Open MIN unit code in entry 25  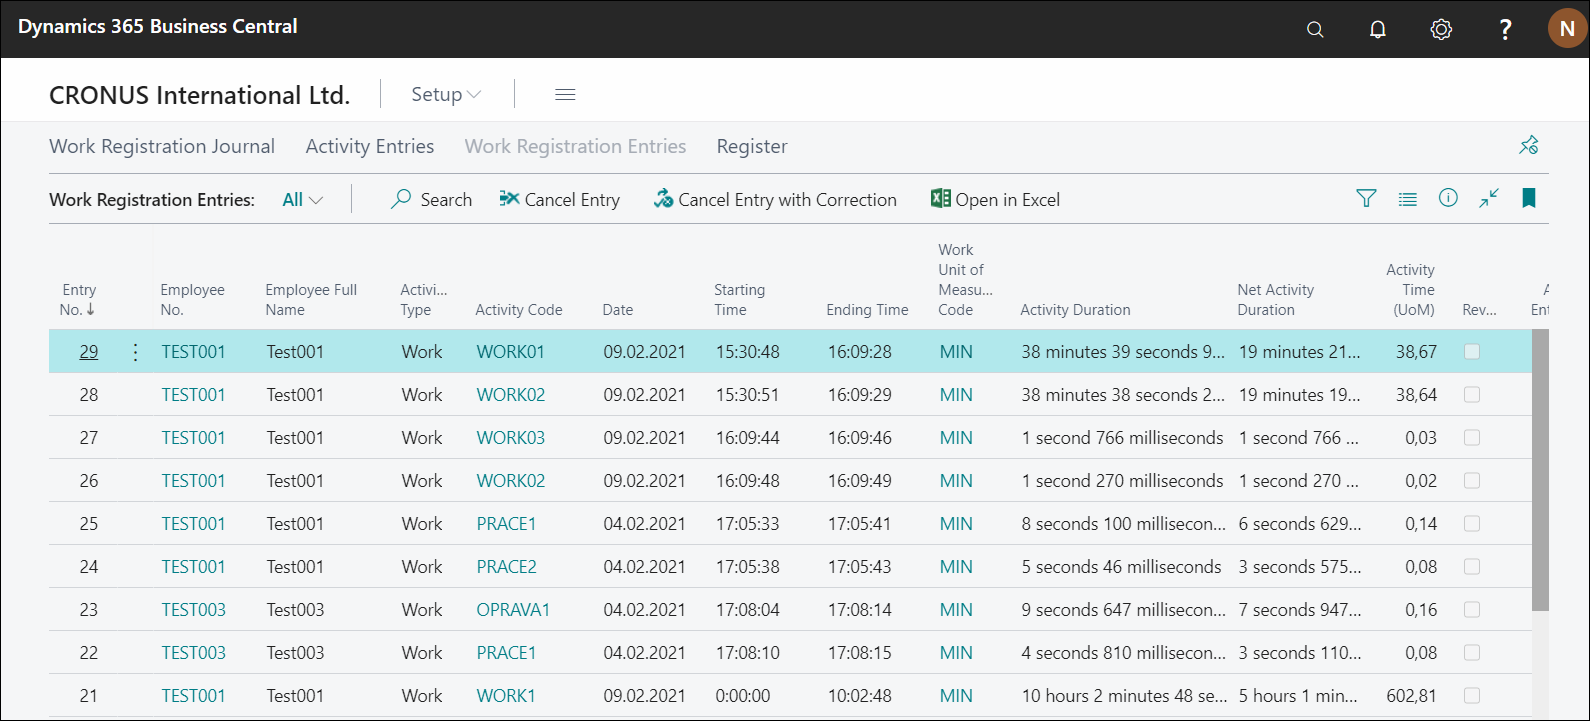(956, 524)
